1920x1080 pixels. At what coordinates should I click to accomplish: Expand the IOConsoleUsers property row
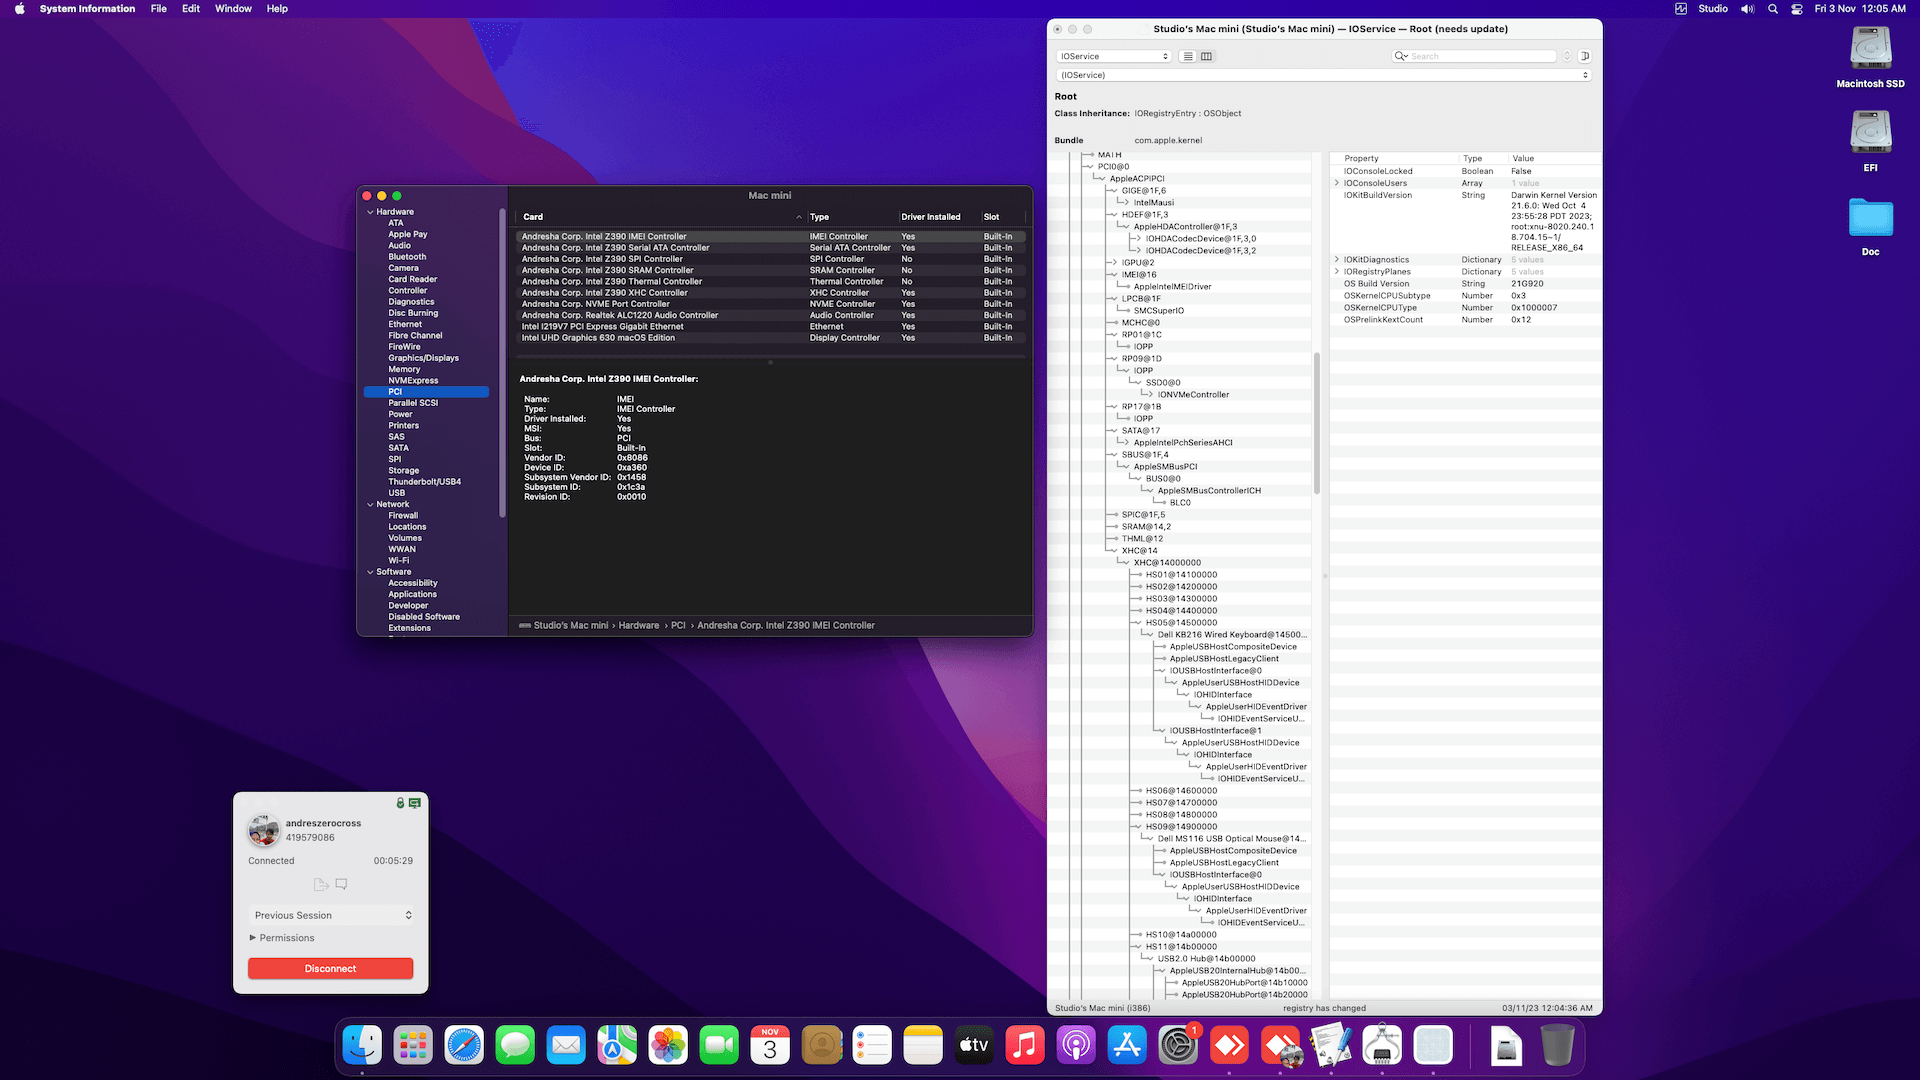coord(1337,183)
